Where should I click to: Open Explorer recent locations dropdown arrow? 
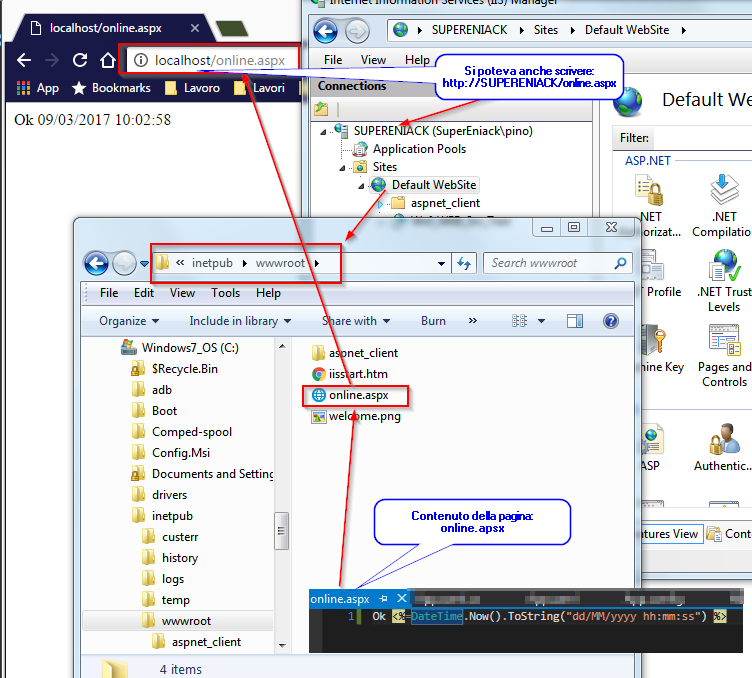[144, 264]
